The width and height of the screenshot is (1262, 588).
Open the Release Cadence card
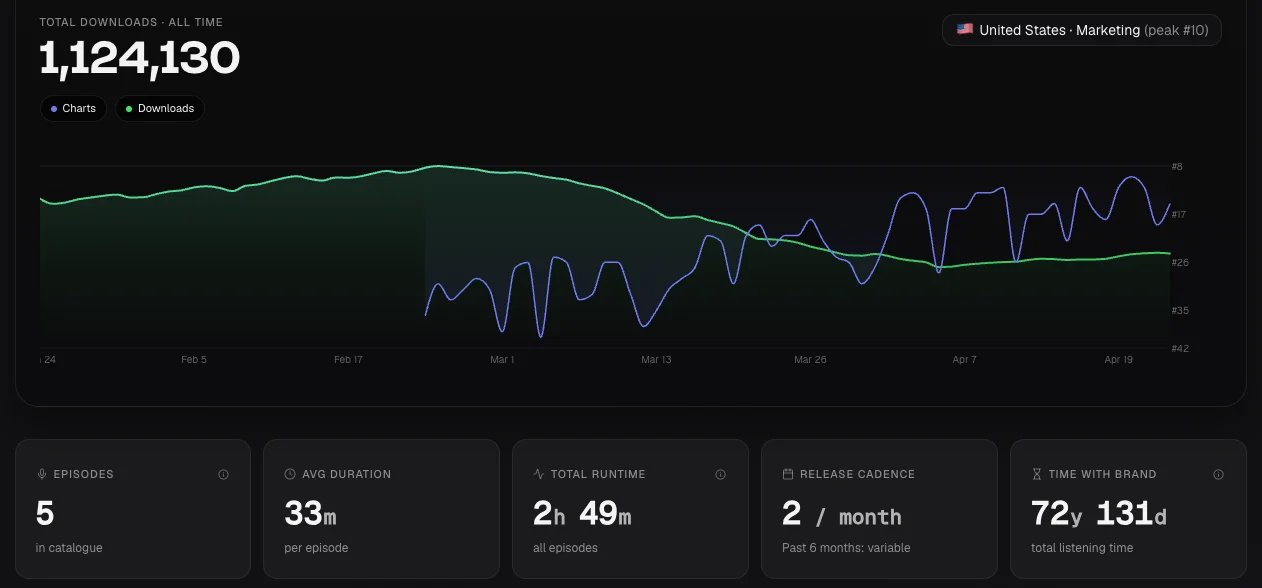[879, 509]
